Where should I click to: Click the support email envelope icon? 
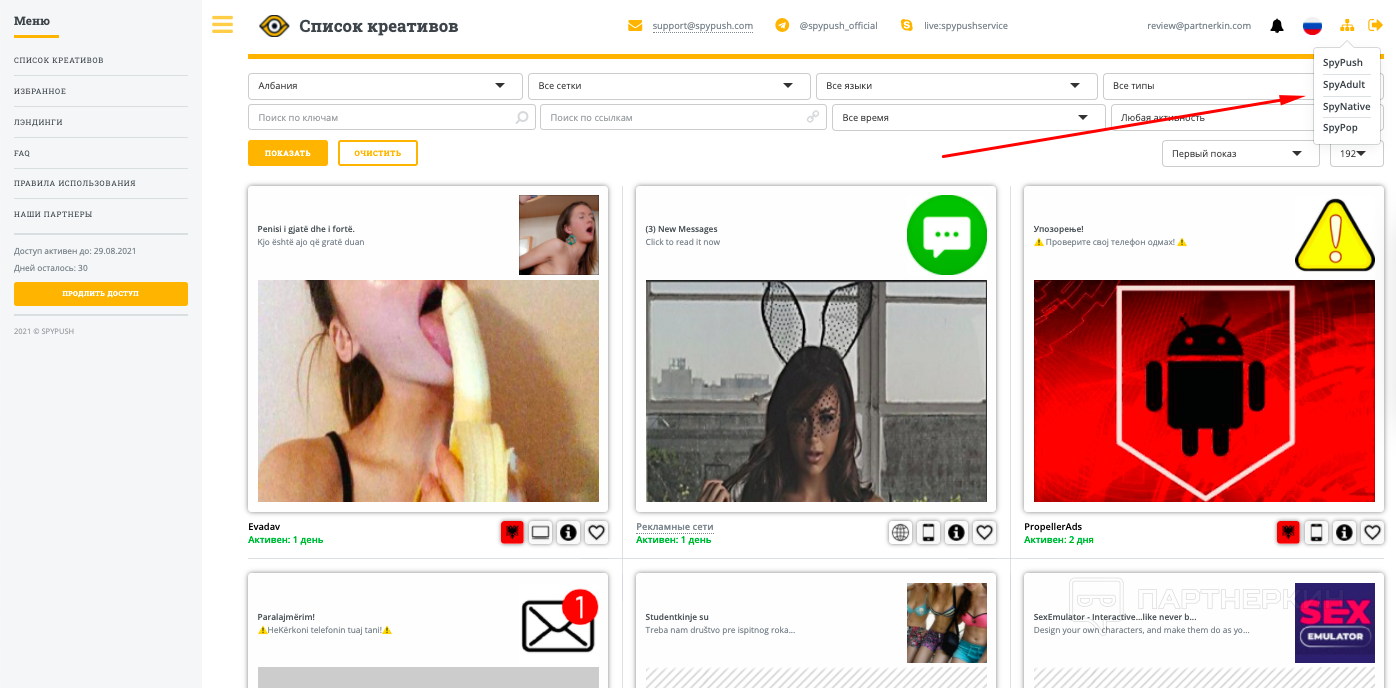point(634,26)
